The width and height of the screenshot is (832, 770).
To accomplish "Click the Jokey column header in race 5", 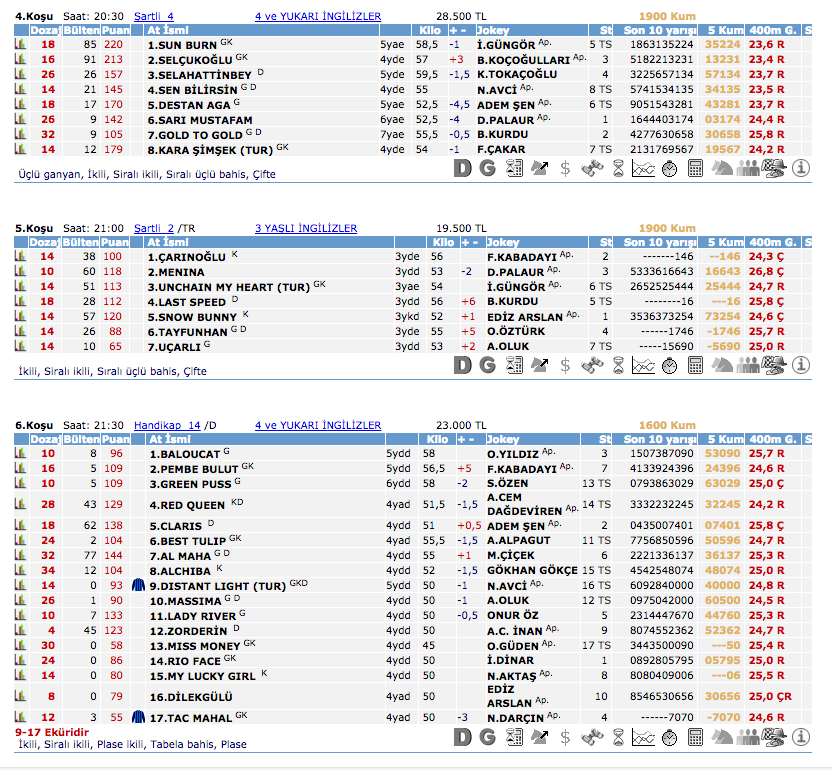I will [x=504, y=243].
